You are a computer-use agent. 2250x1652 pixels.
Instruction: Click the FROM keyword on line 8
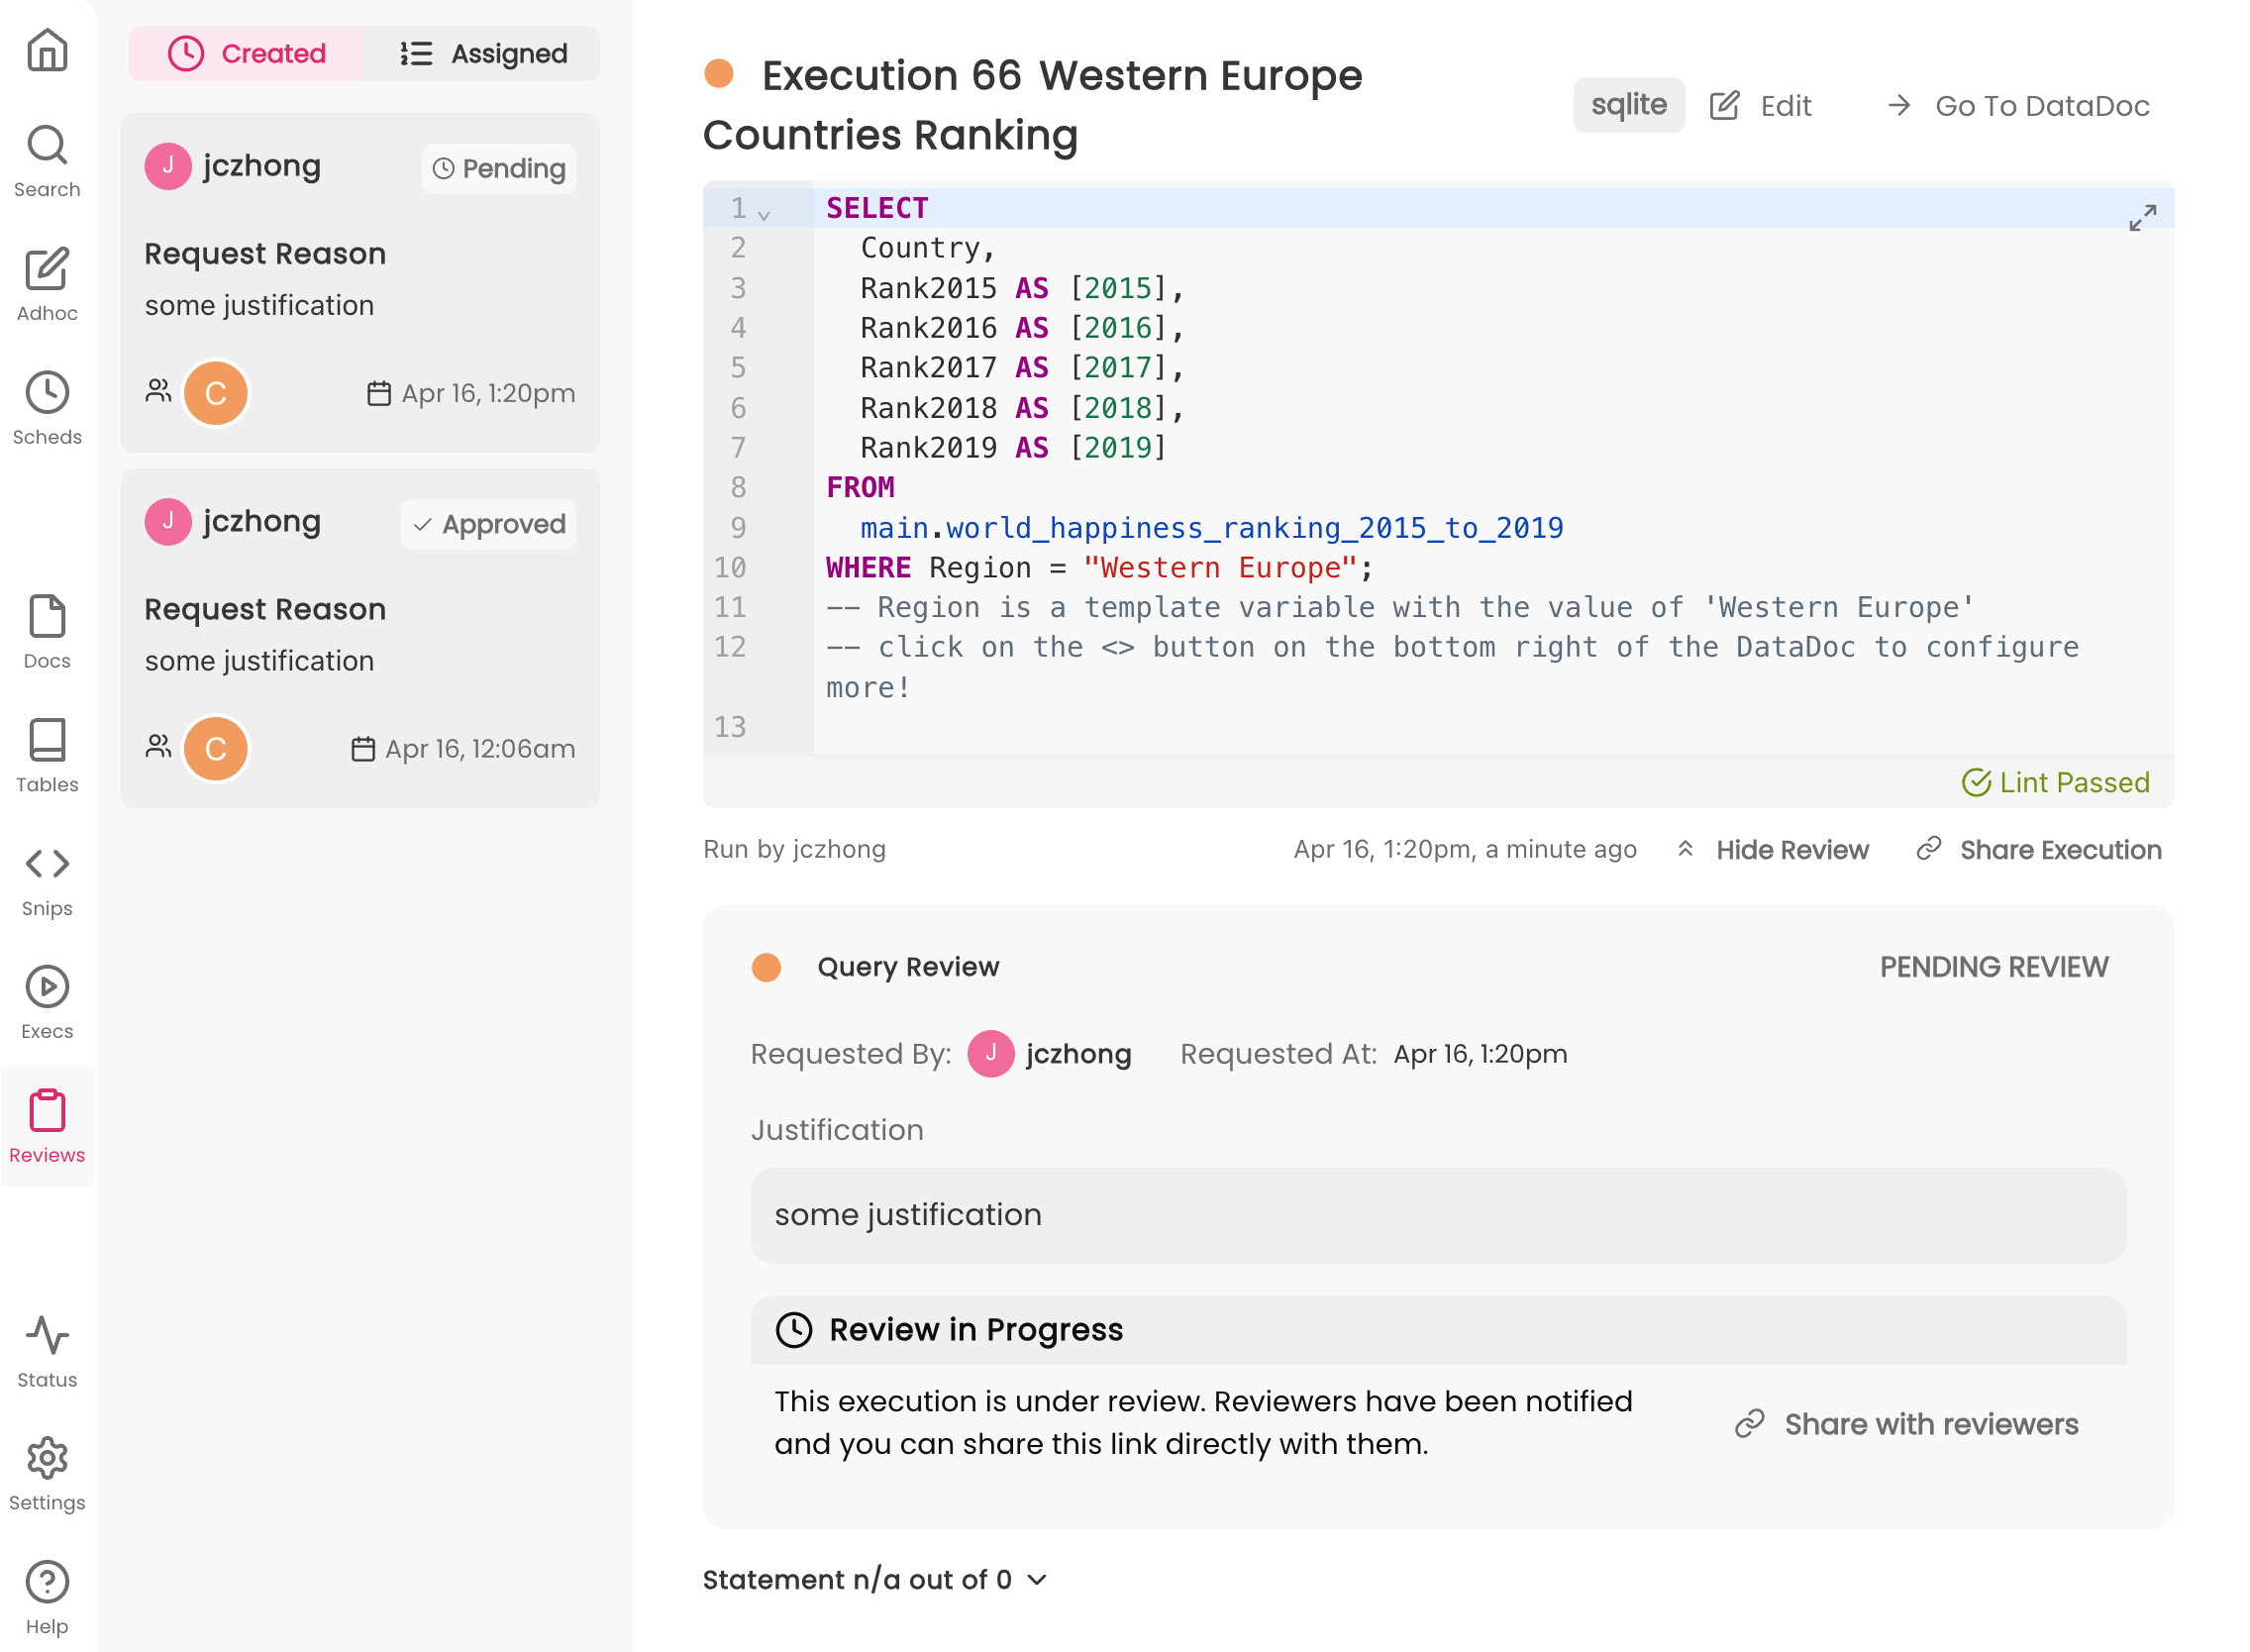tap(860, 488)
